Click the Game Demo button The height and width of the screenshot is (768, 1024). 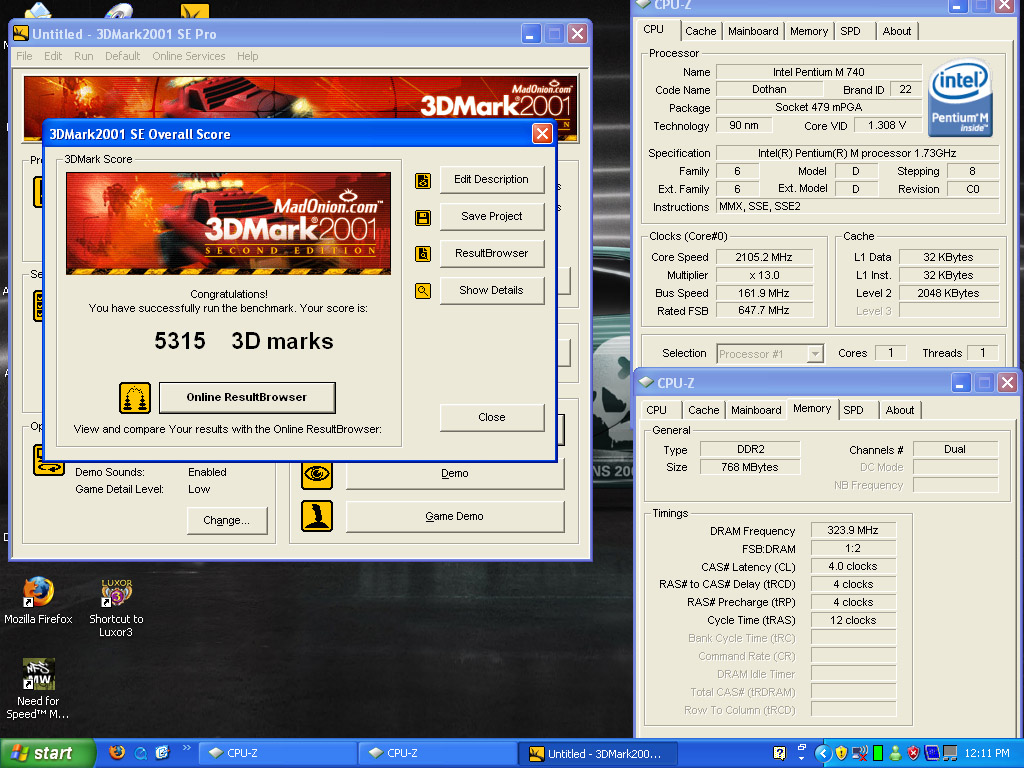pos(455,517)
